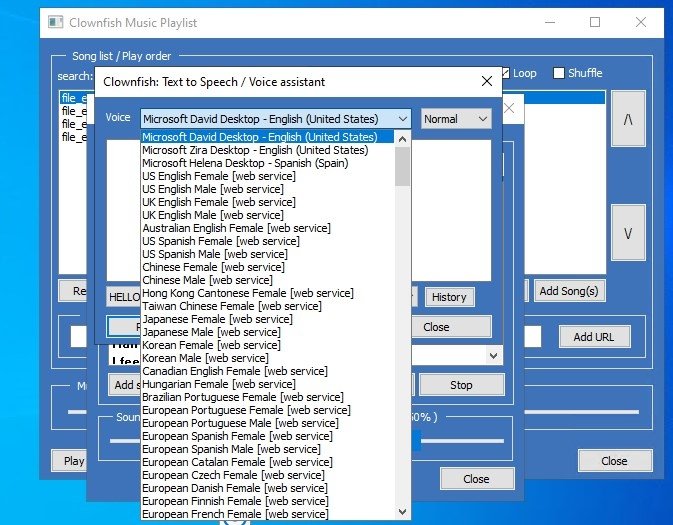Viewport: 673px width, 525px height.
Task: Select European Spanish Male voice
Action: pos(267,449)
